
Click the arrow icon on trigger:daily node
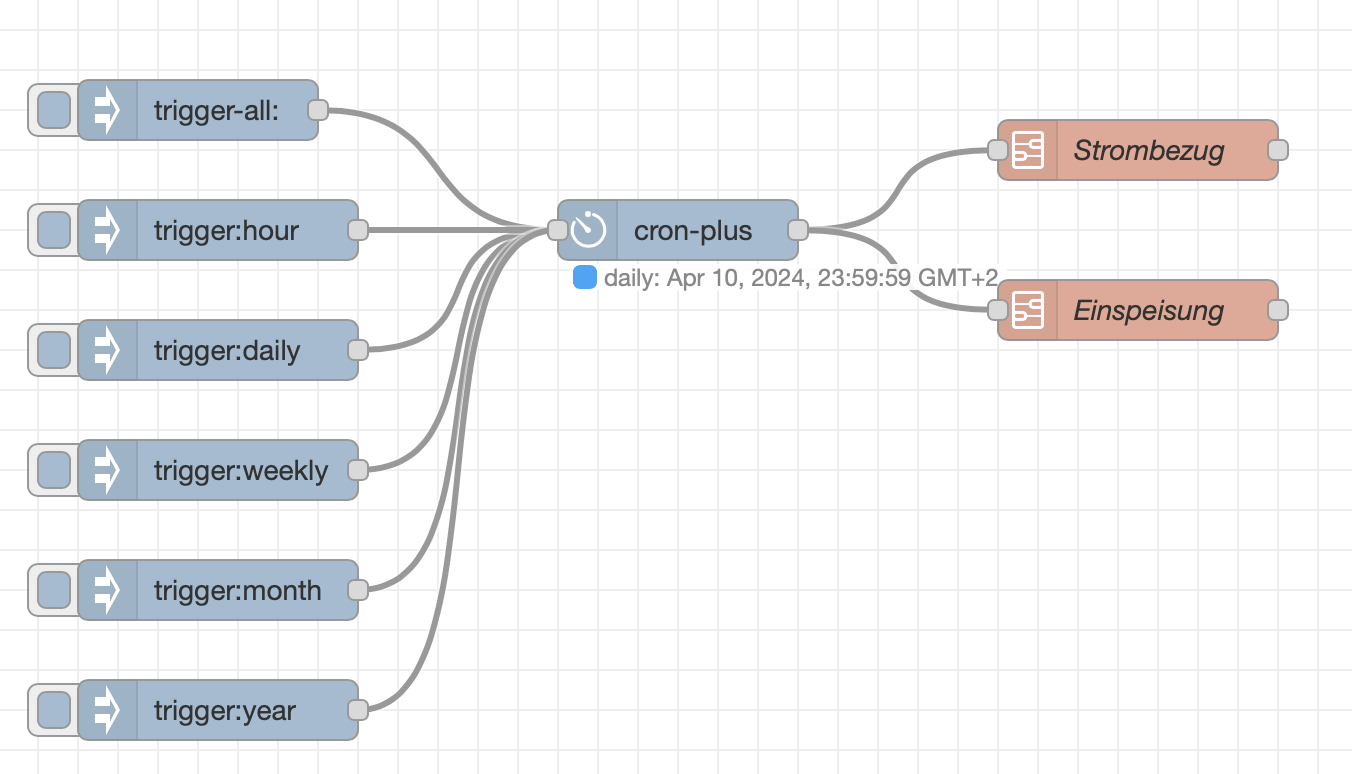(107, 350)
